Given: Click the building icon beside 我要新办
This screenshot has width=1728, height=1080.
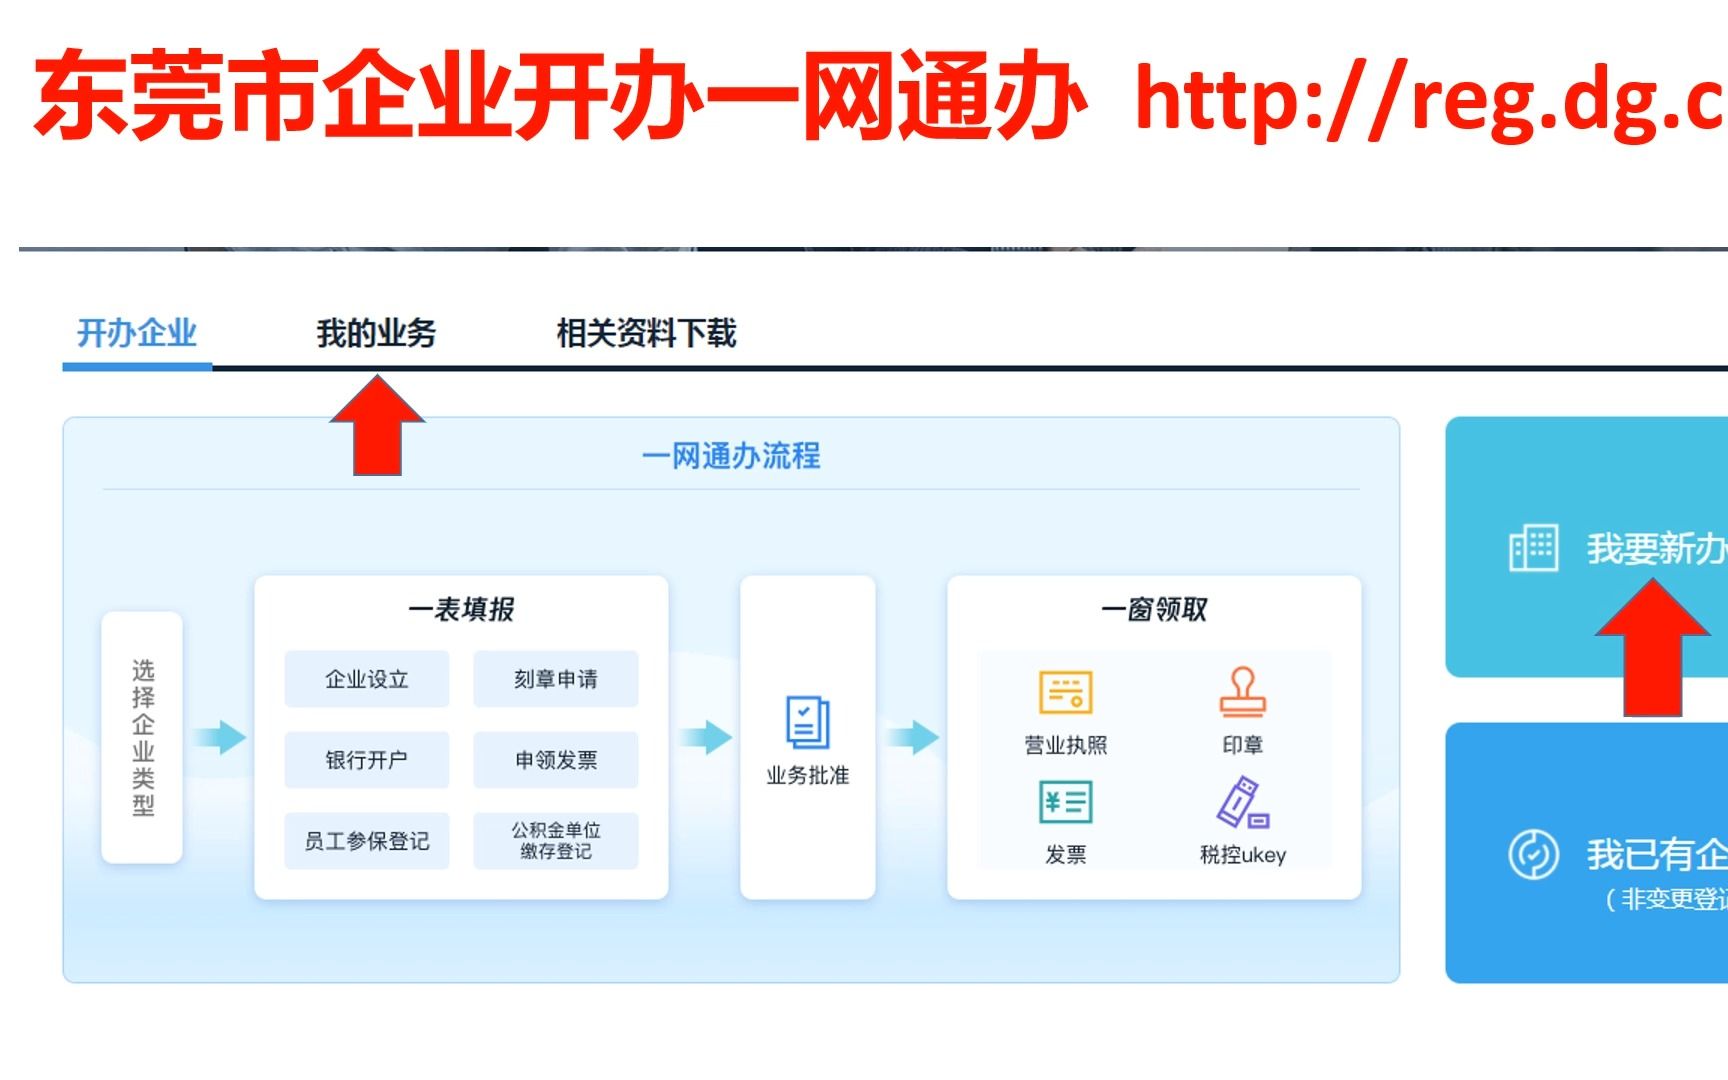Looking at the screenshot, I should coord(1533,548).
